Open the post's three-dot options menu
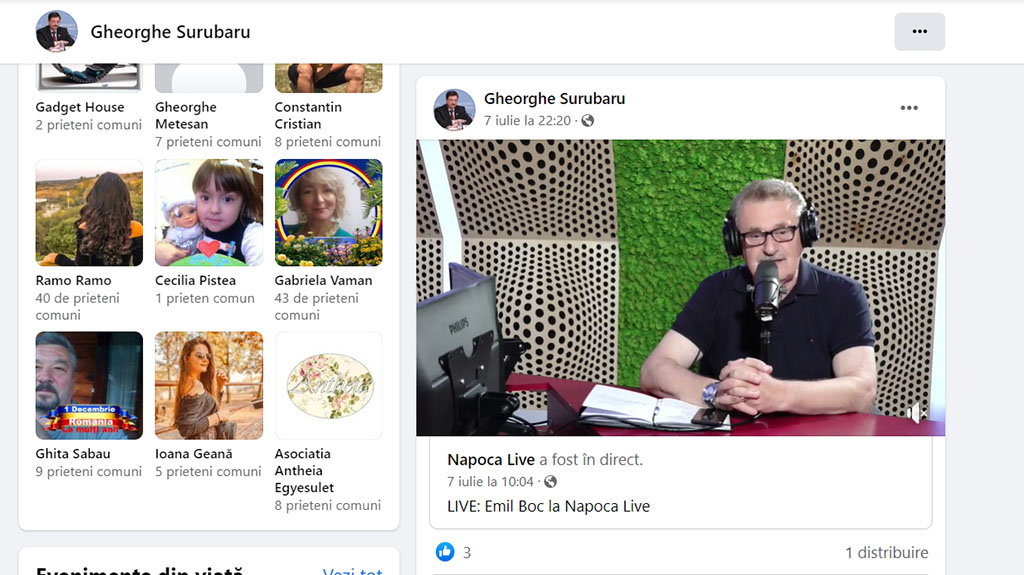Image resolution: width=1024 pixels, height=575 pixels. (x=909, y=108)
